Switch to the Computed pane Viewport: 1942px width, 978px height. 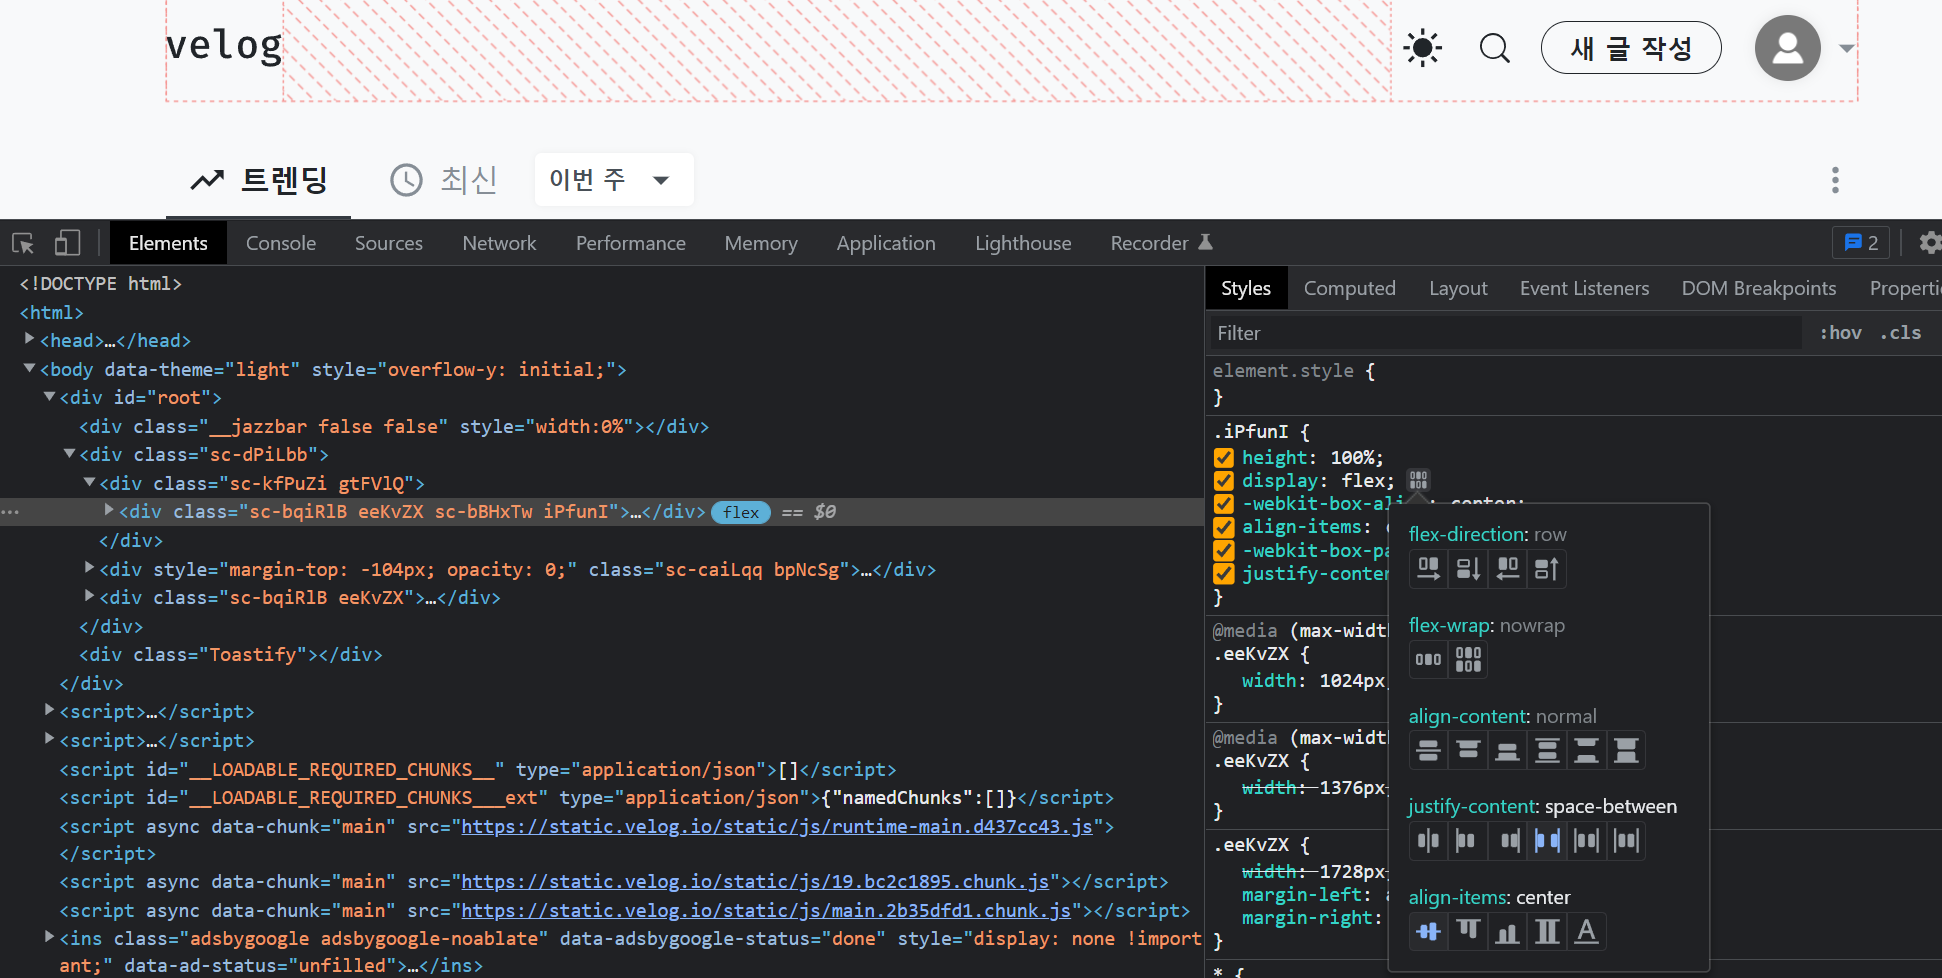1349,289
